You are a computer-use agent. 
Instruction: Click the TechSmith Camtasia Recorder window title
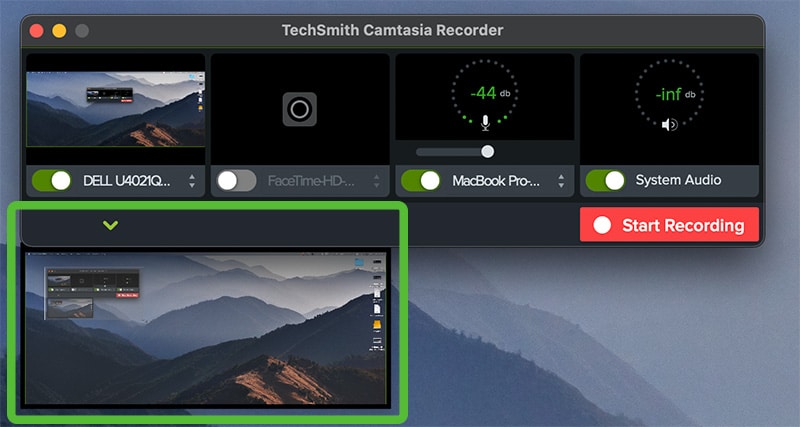pos(392,30)
